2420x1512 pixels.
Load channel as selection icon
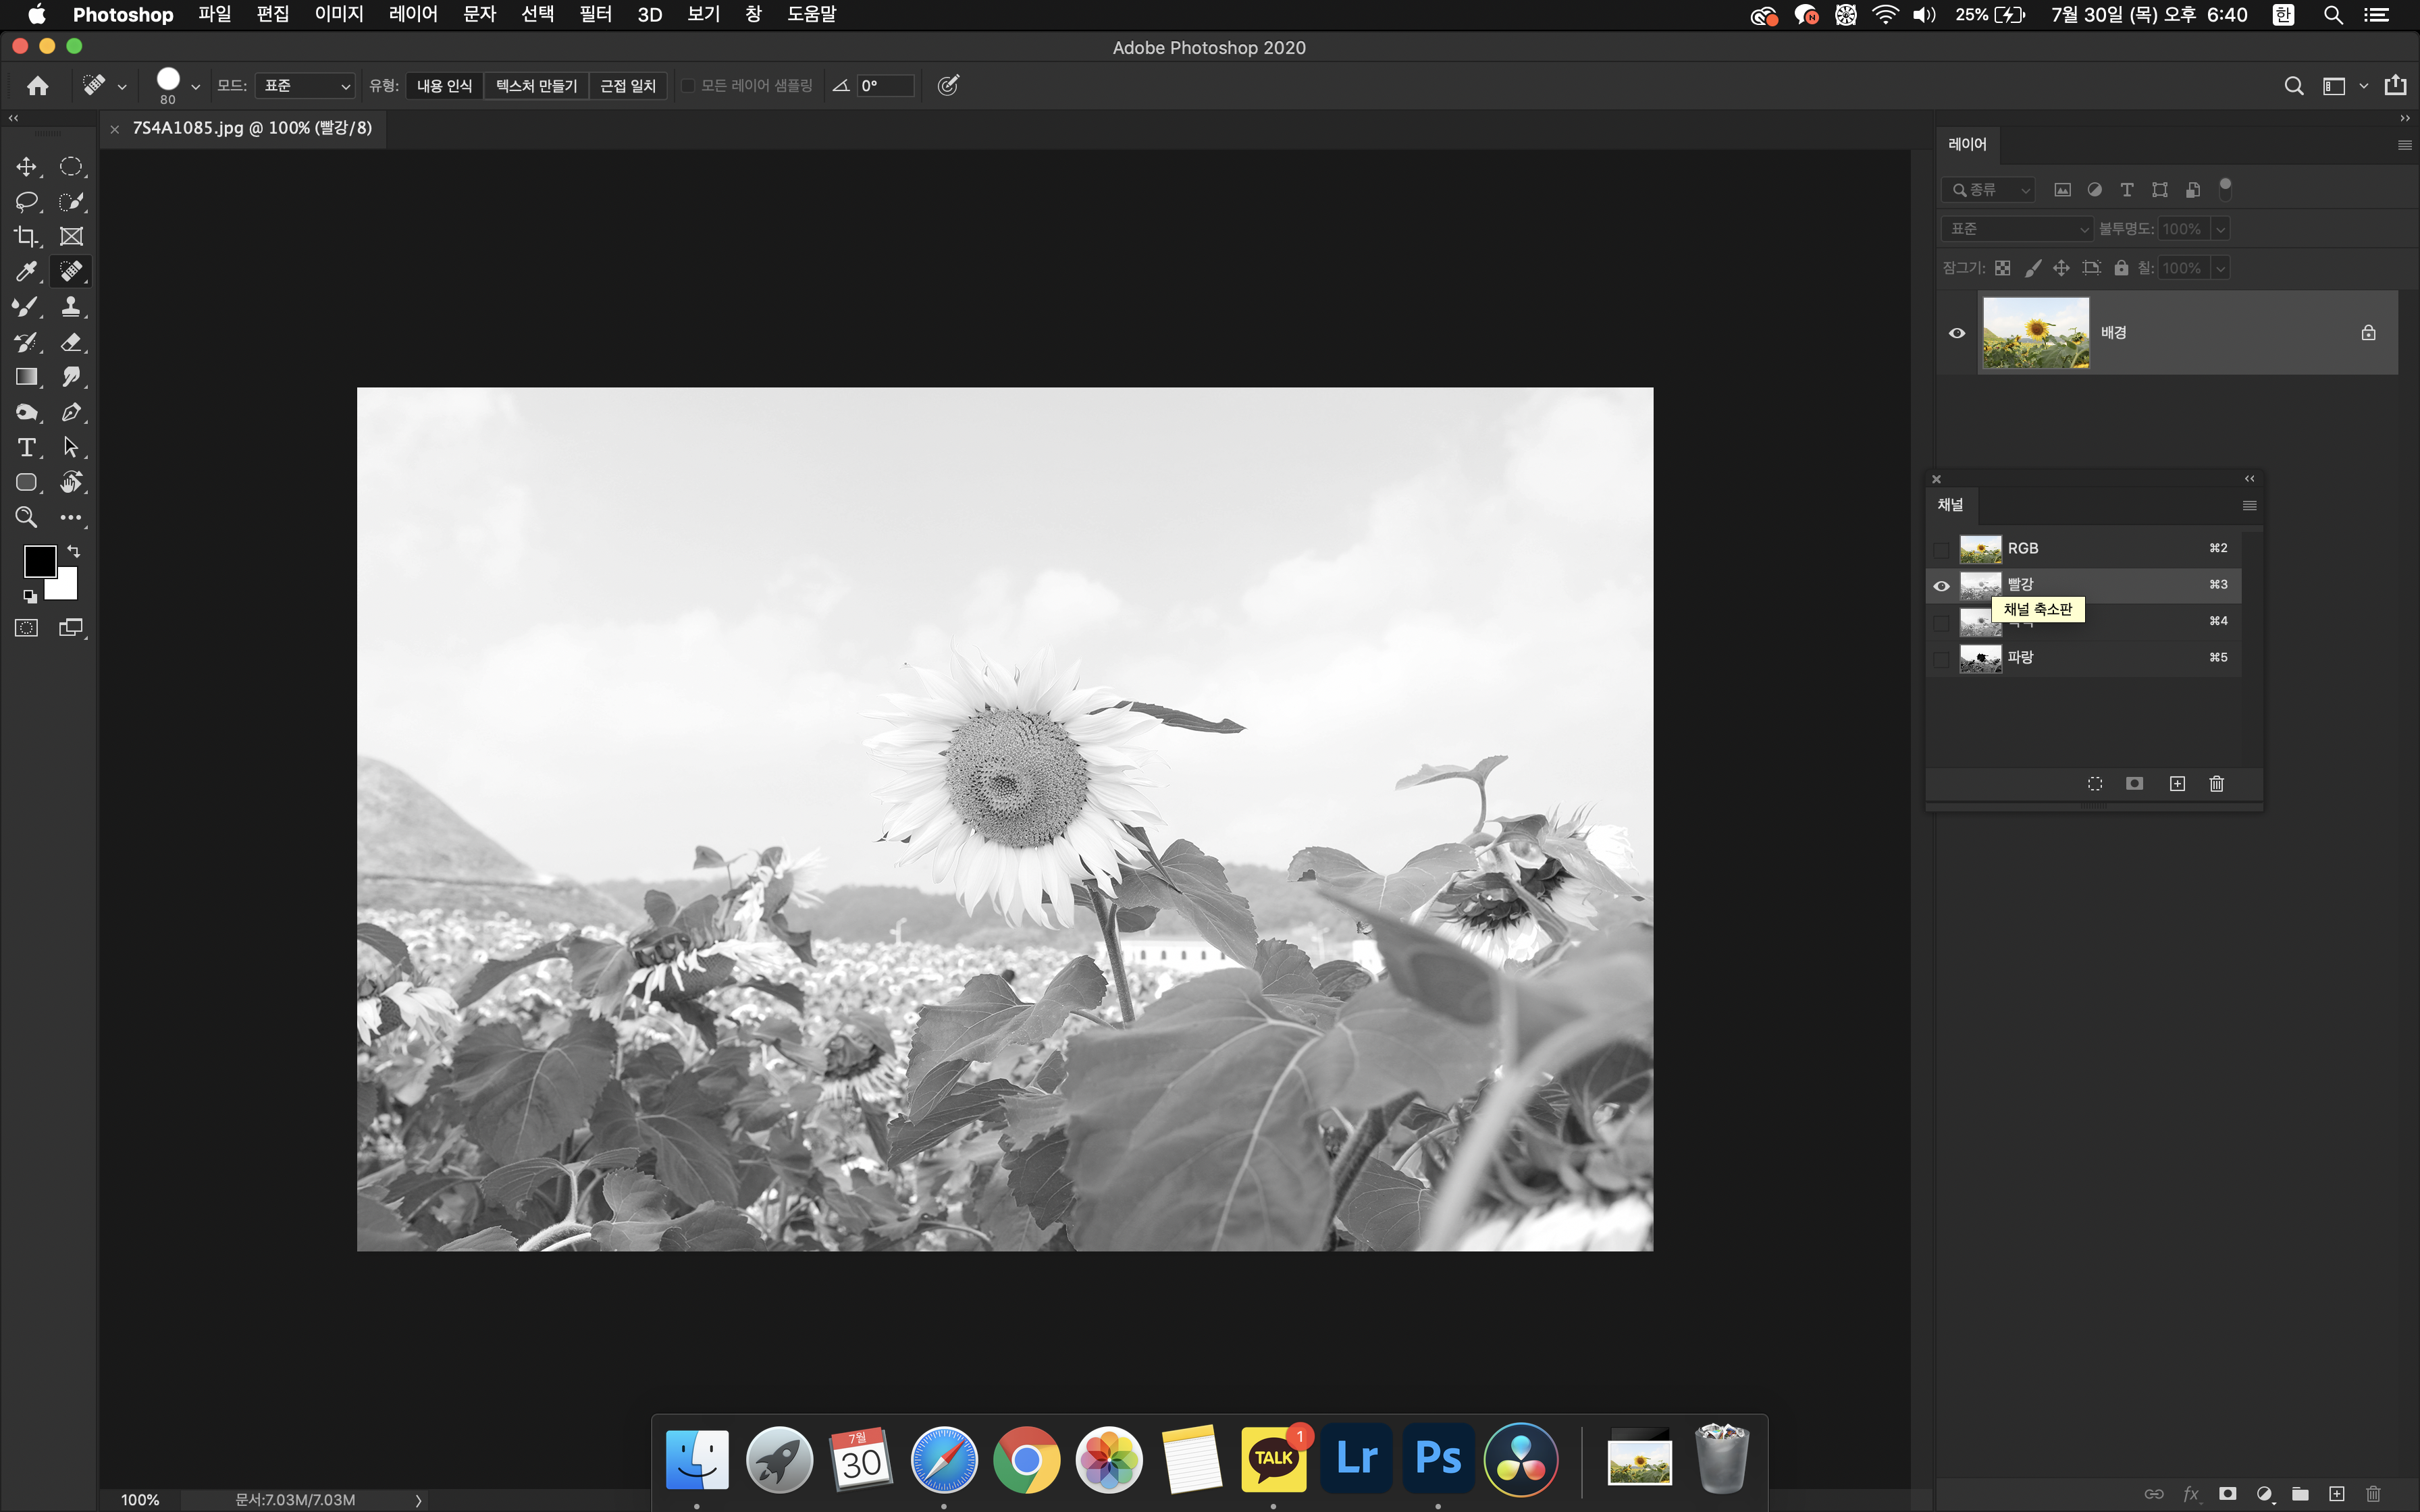point(2095,784)
